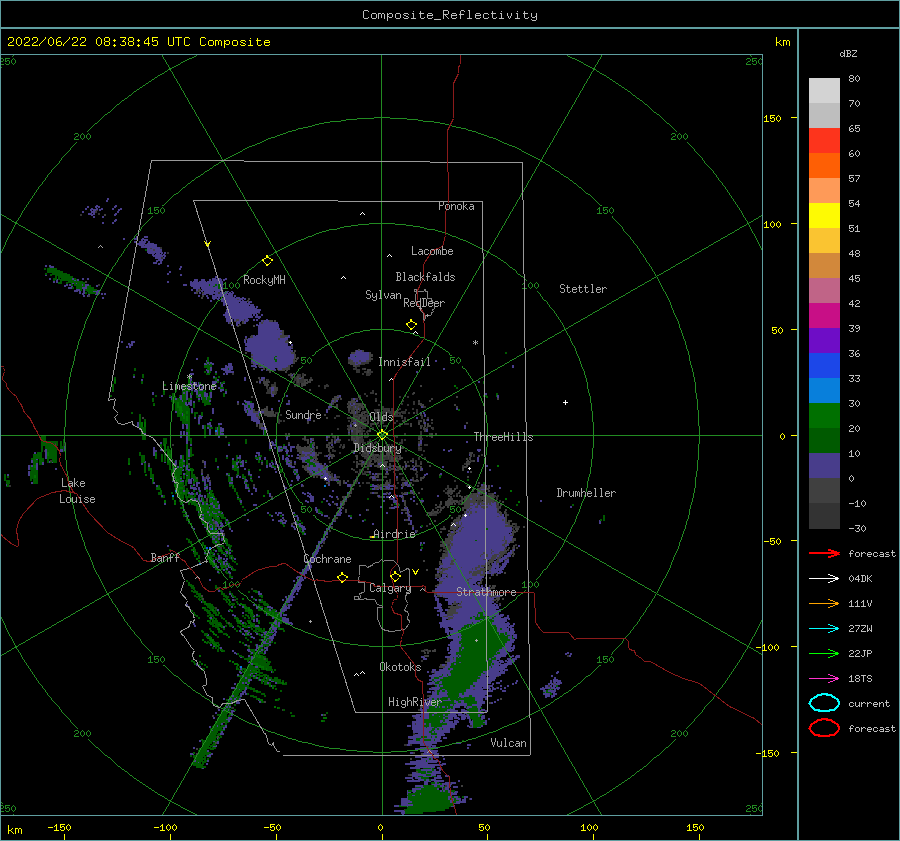Click the Sylvan label on map
900x841 pixels.
(x=383, y=295)
